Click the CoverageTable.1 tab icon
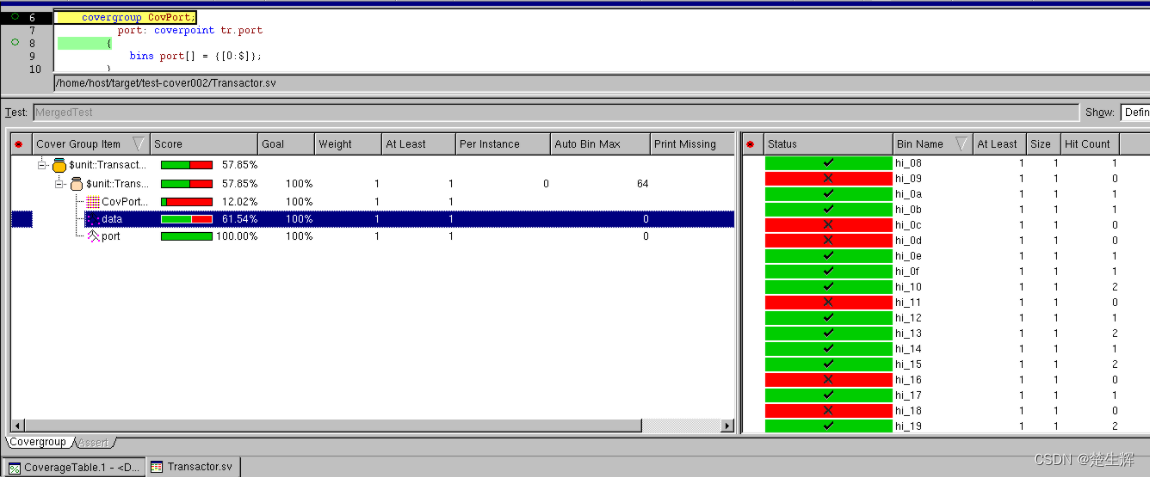The image size is (1150, 477). click(15, 467)
